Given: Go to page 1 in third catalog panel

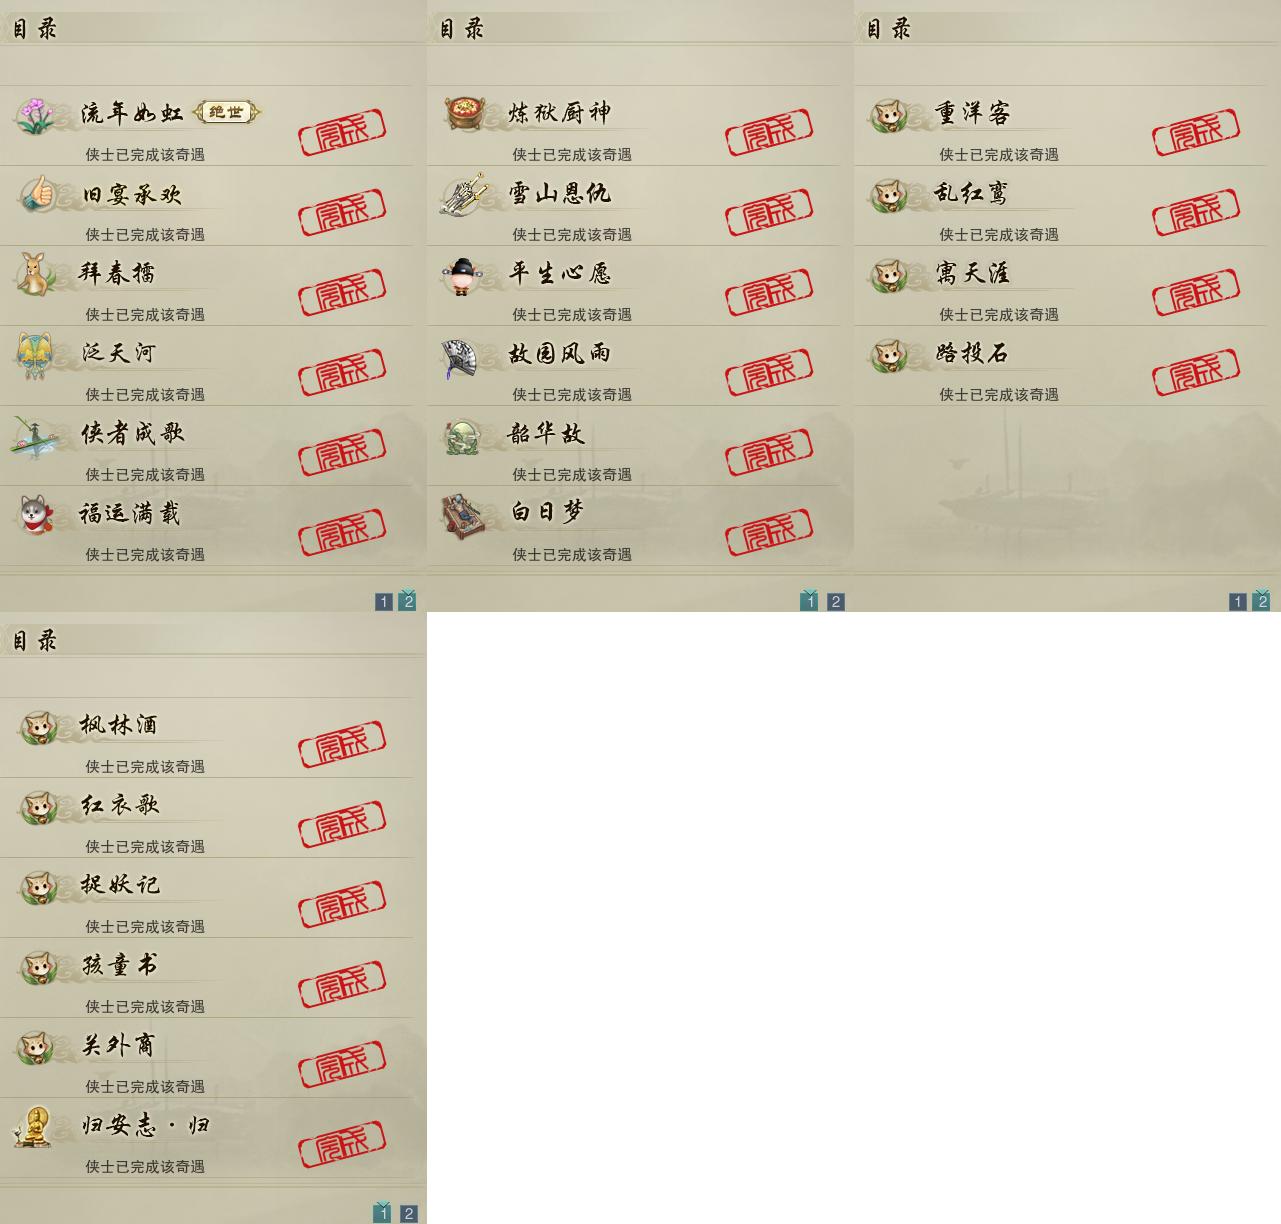Looking at the screenshot, I should click(x=1238, y=601).
